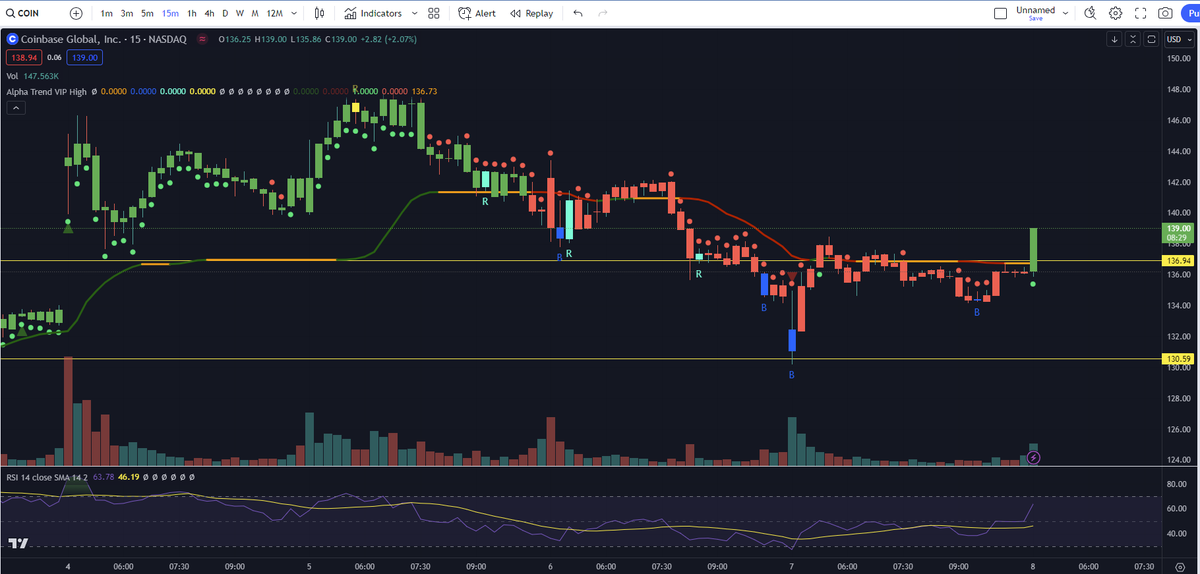The width and height of the screenshot is (1200, 574).
Task: Click the market status icon beside NASDAQ
Action: click(x=204, y=39)
